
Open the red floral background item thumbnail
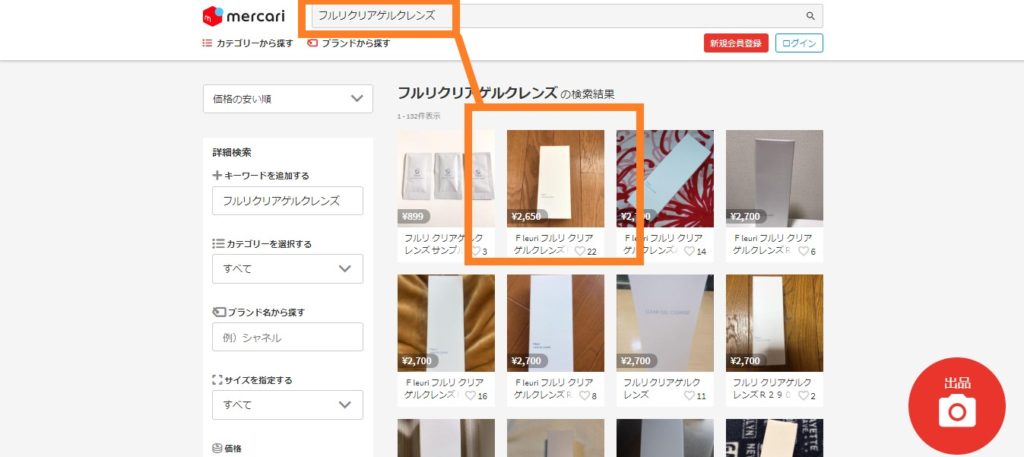click(x=665, y=178)
